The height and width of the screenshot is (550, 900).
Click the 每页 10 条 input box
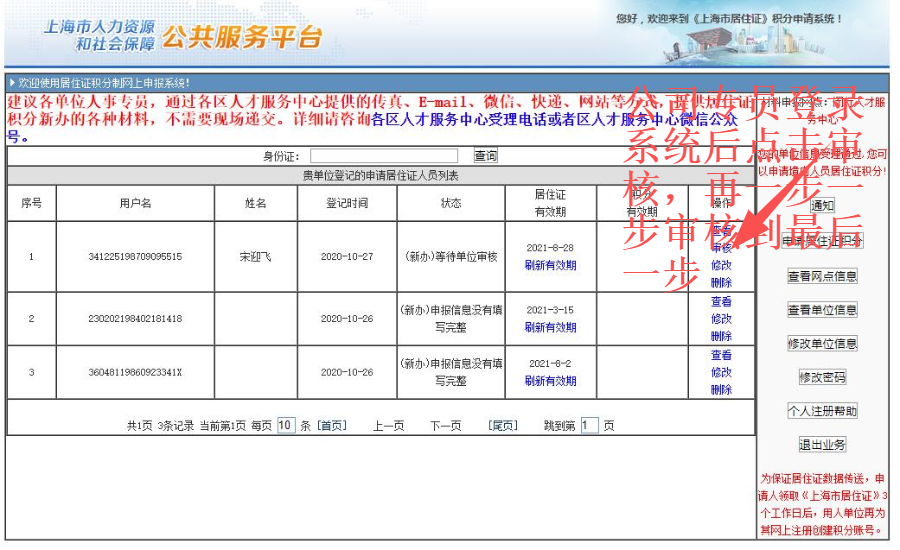tap(286, 425)
